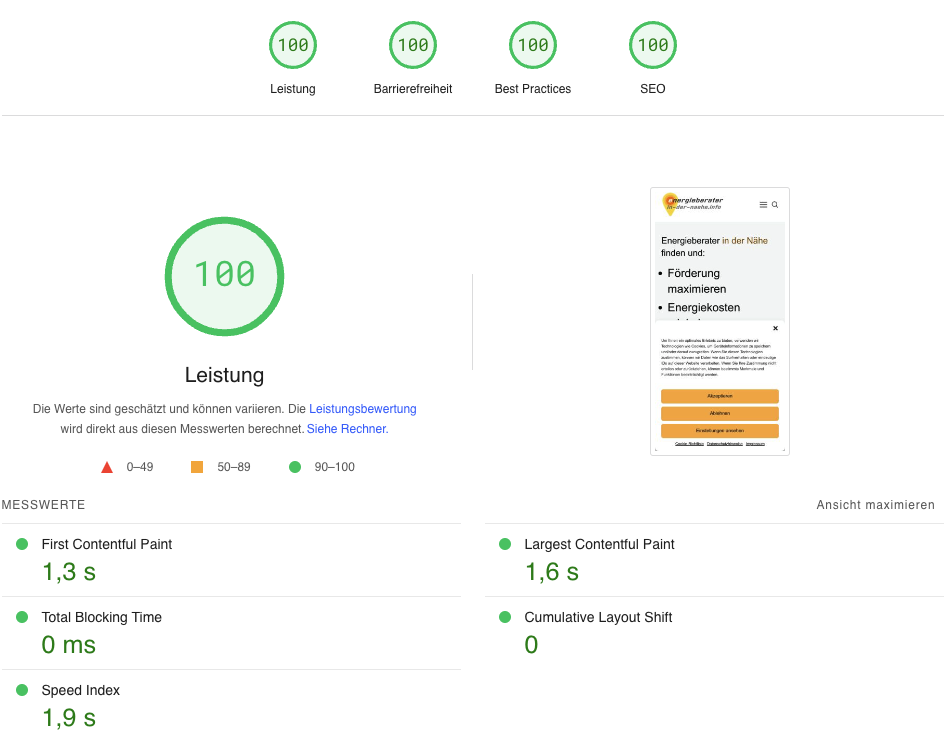Jump to the SEO score gauge
Screen dimensions: 949x747
[x=653, y=46]
